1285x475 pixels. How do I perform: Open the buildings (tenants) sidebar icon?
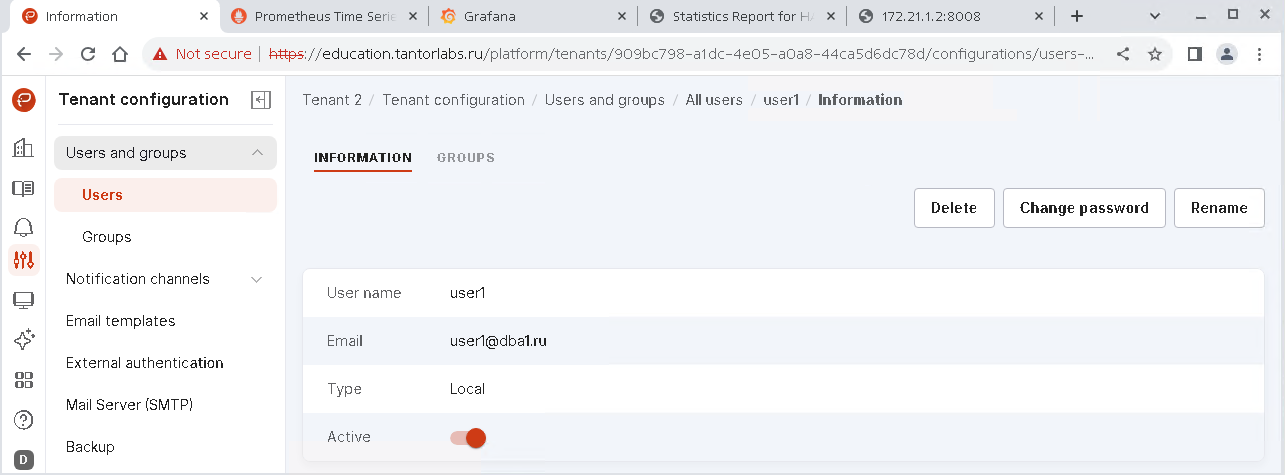click(24, 148)
